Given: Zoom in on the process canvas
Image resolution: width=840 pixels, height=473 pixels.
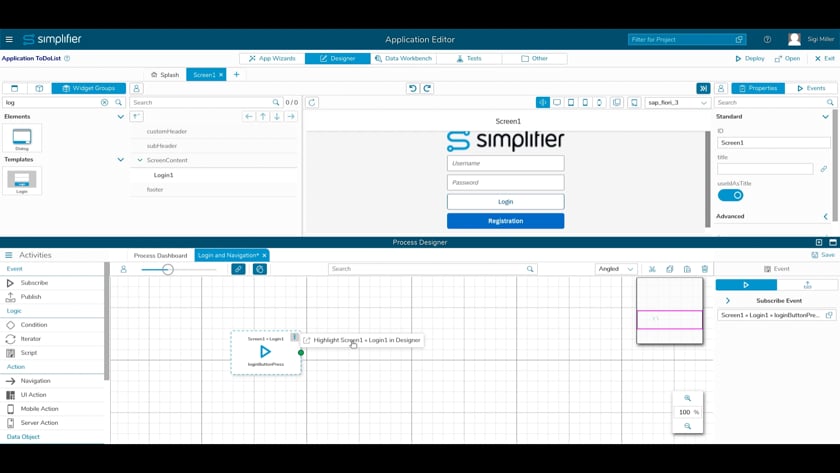Looking at the screenshot, I should (687, 398).
